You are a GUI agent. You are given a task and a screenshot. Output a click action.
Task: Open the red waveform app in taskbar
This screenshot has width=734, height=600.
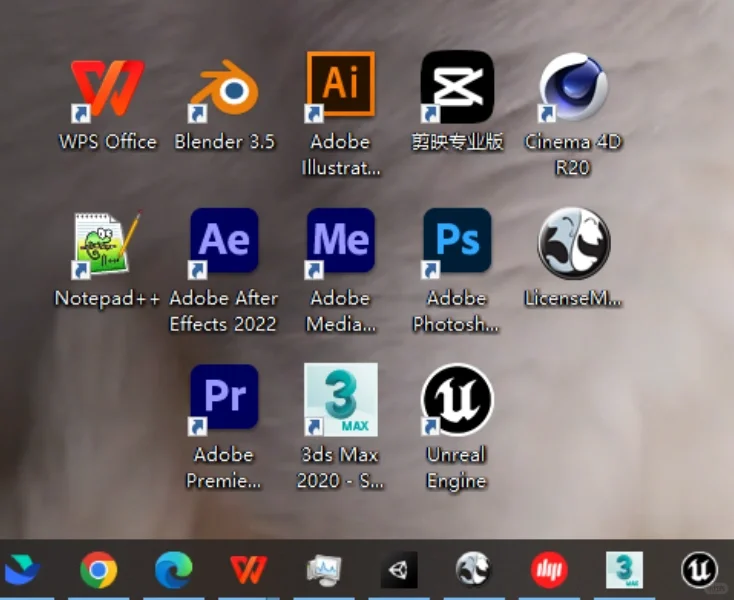tap(549, 570)
